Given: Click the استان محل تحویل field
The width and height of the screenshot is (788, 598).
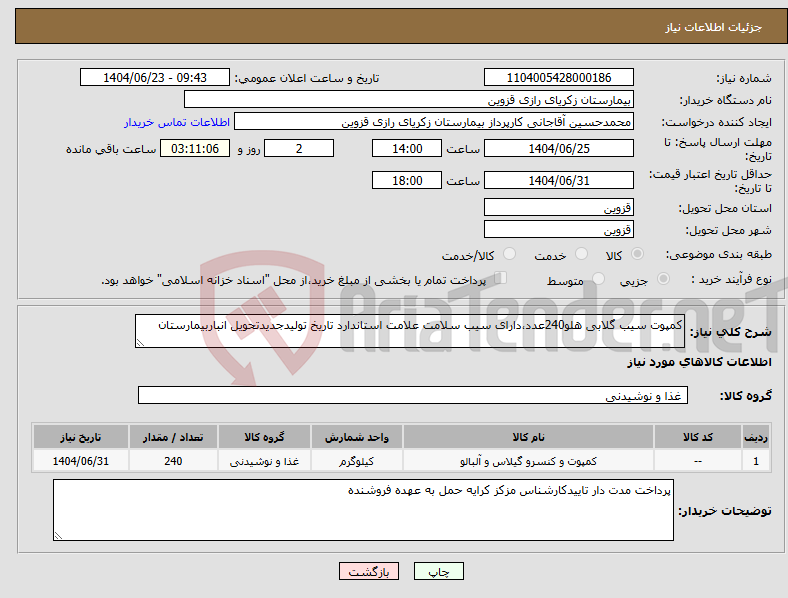Looking at the screenshot, I should pyautogui.click(x=559, y=207).
